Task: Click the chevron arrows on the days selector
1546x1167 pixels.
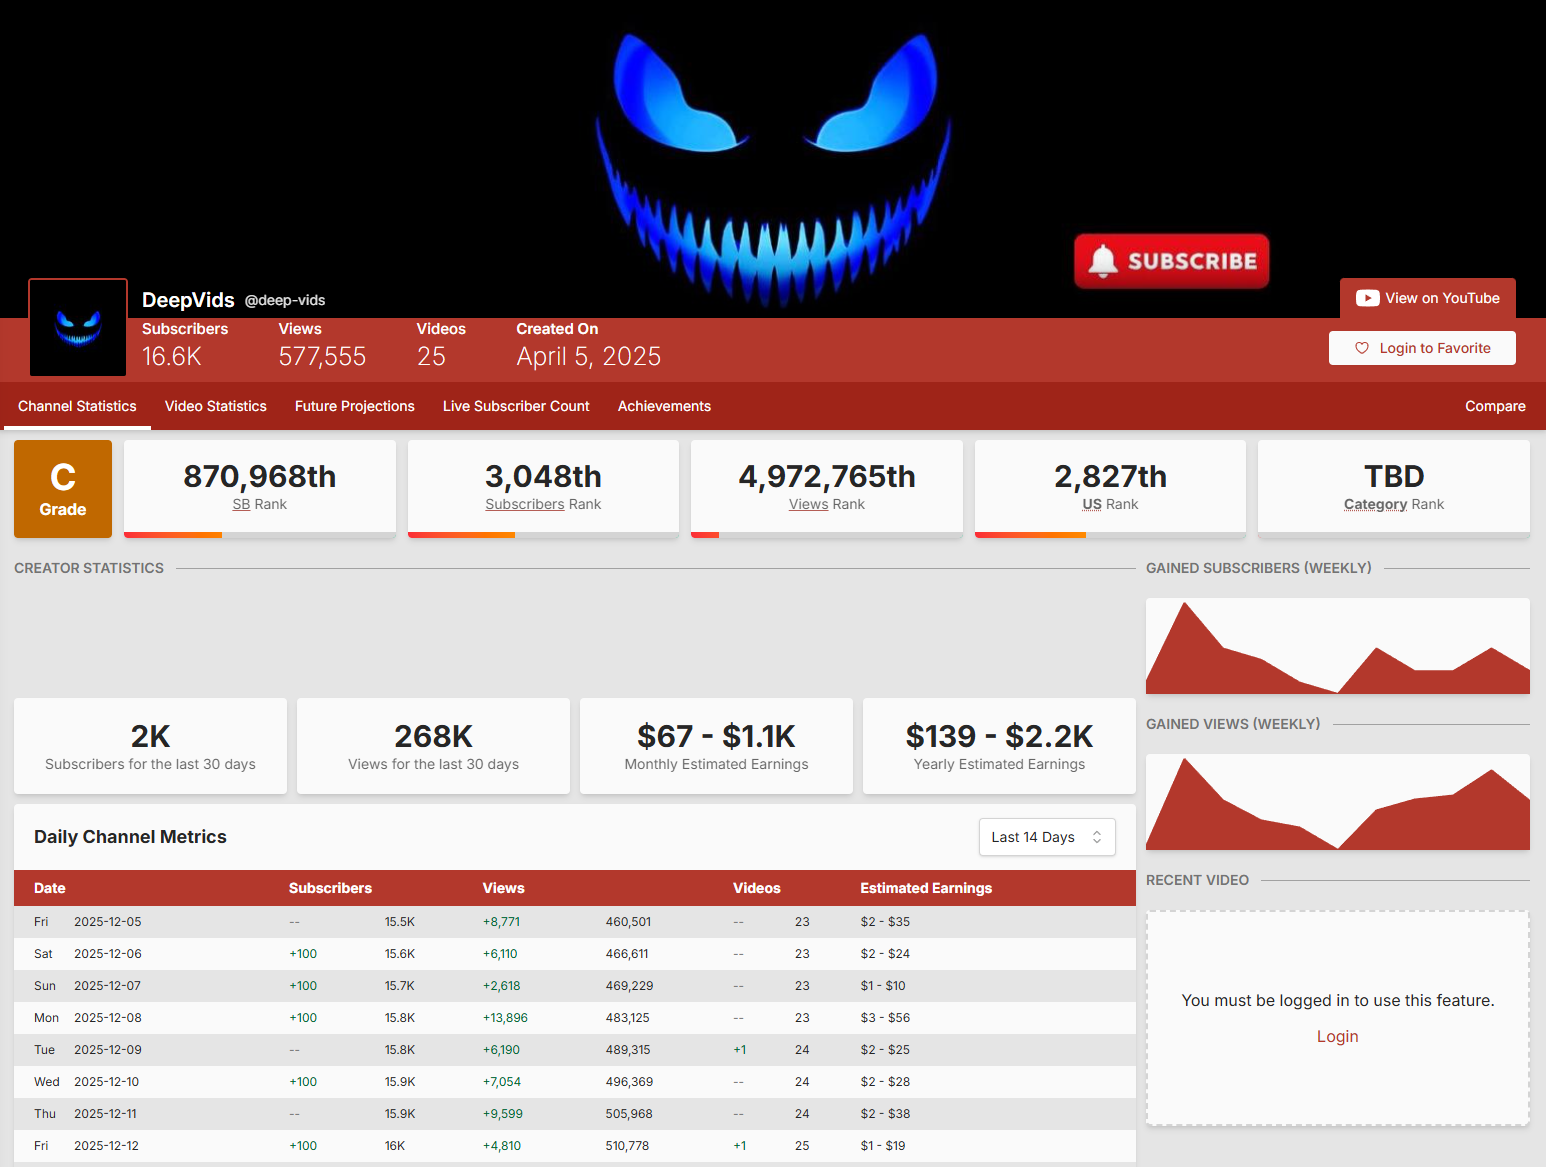Action: (x=1097, y=837)
